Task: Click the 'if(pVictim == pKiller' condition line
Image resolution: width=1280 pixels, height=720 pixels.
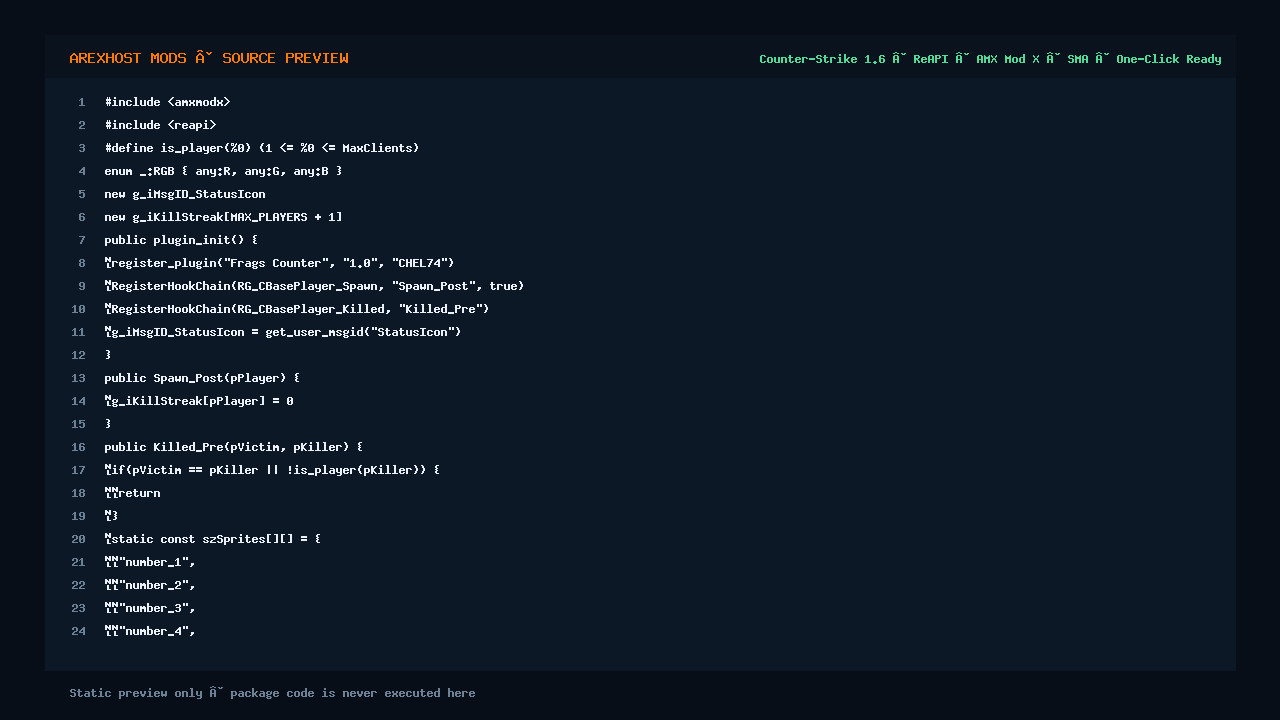Action: coord(272,470)
